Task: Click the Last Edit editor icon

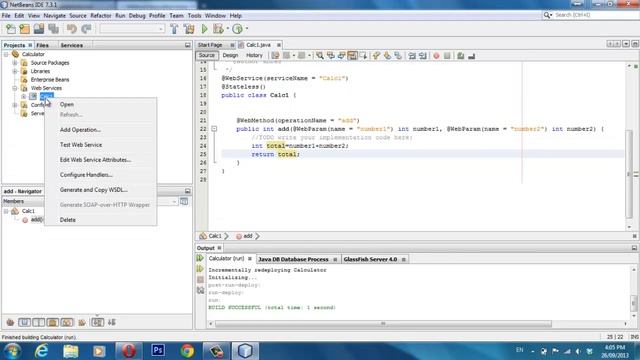Action: click(275, 56)
